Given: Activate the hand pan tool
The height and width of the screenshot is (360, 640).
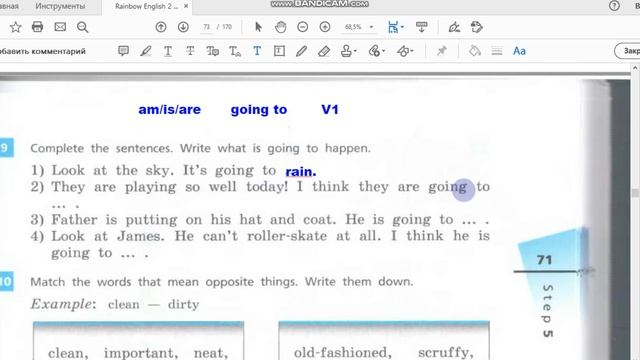Looking at the screenshot, I should coord(280,27).
